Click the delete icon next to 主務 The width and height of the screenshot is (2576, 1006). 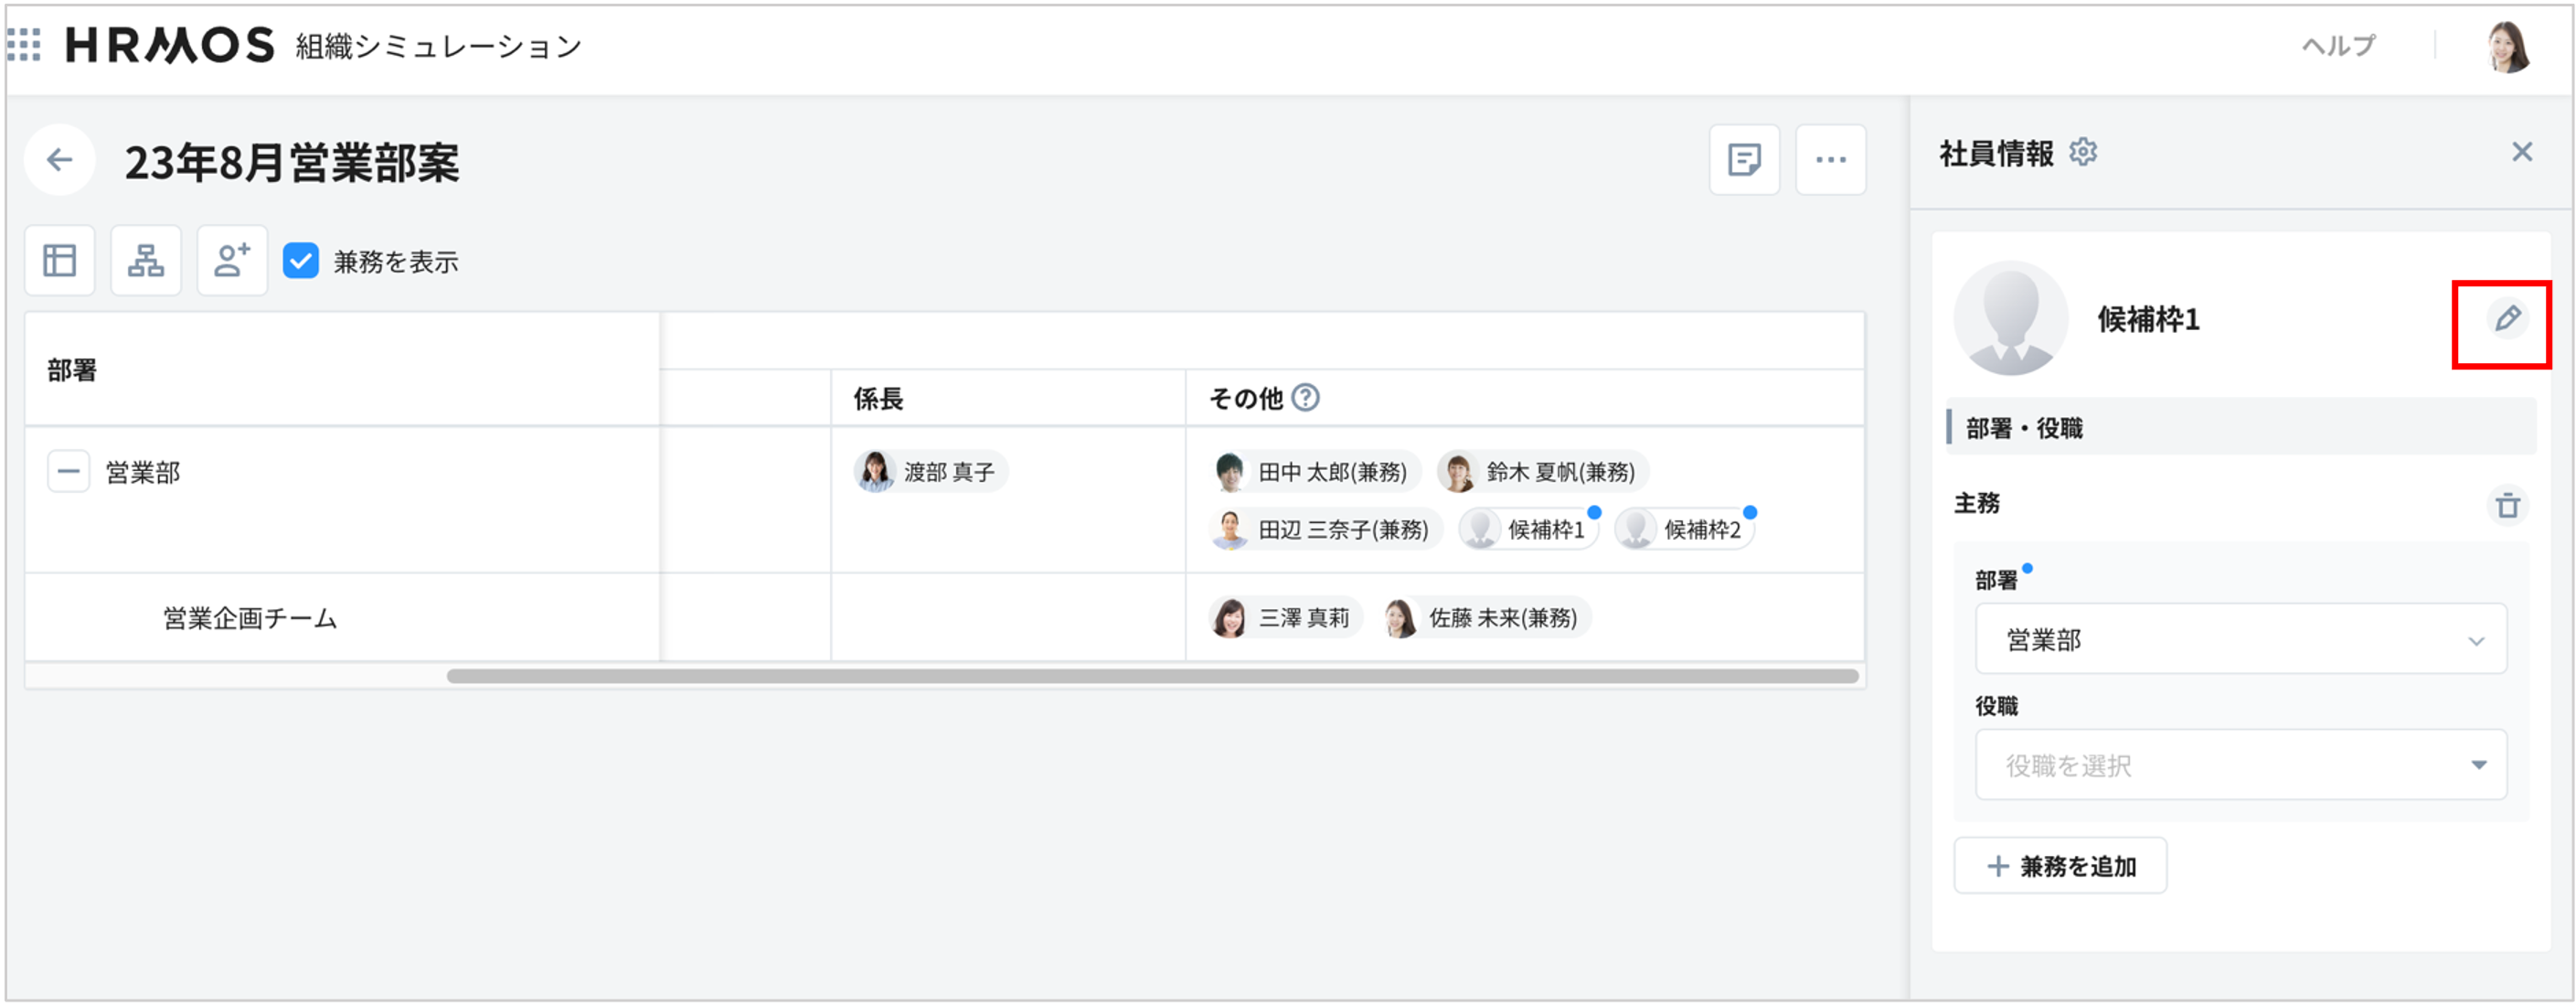pos(2508,505)
